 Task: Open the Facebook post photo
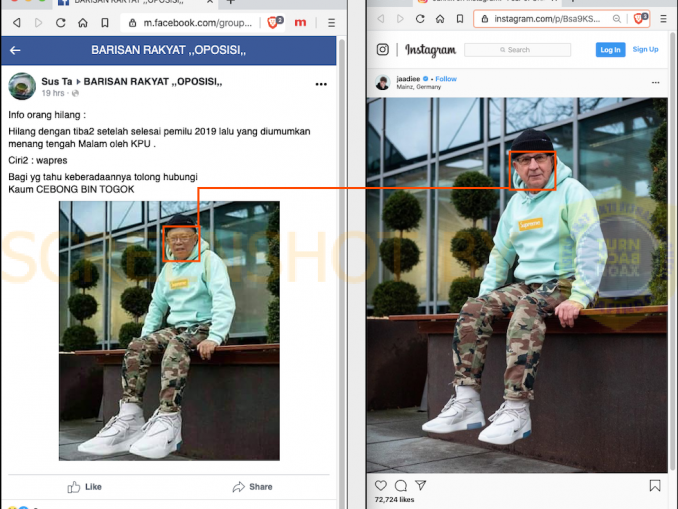click(169, 330)
